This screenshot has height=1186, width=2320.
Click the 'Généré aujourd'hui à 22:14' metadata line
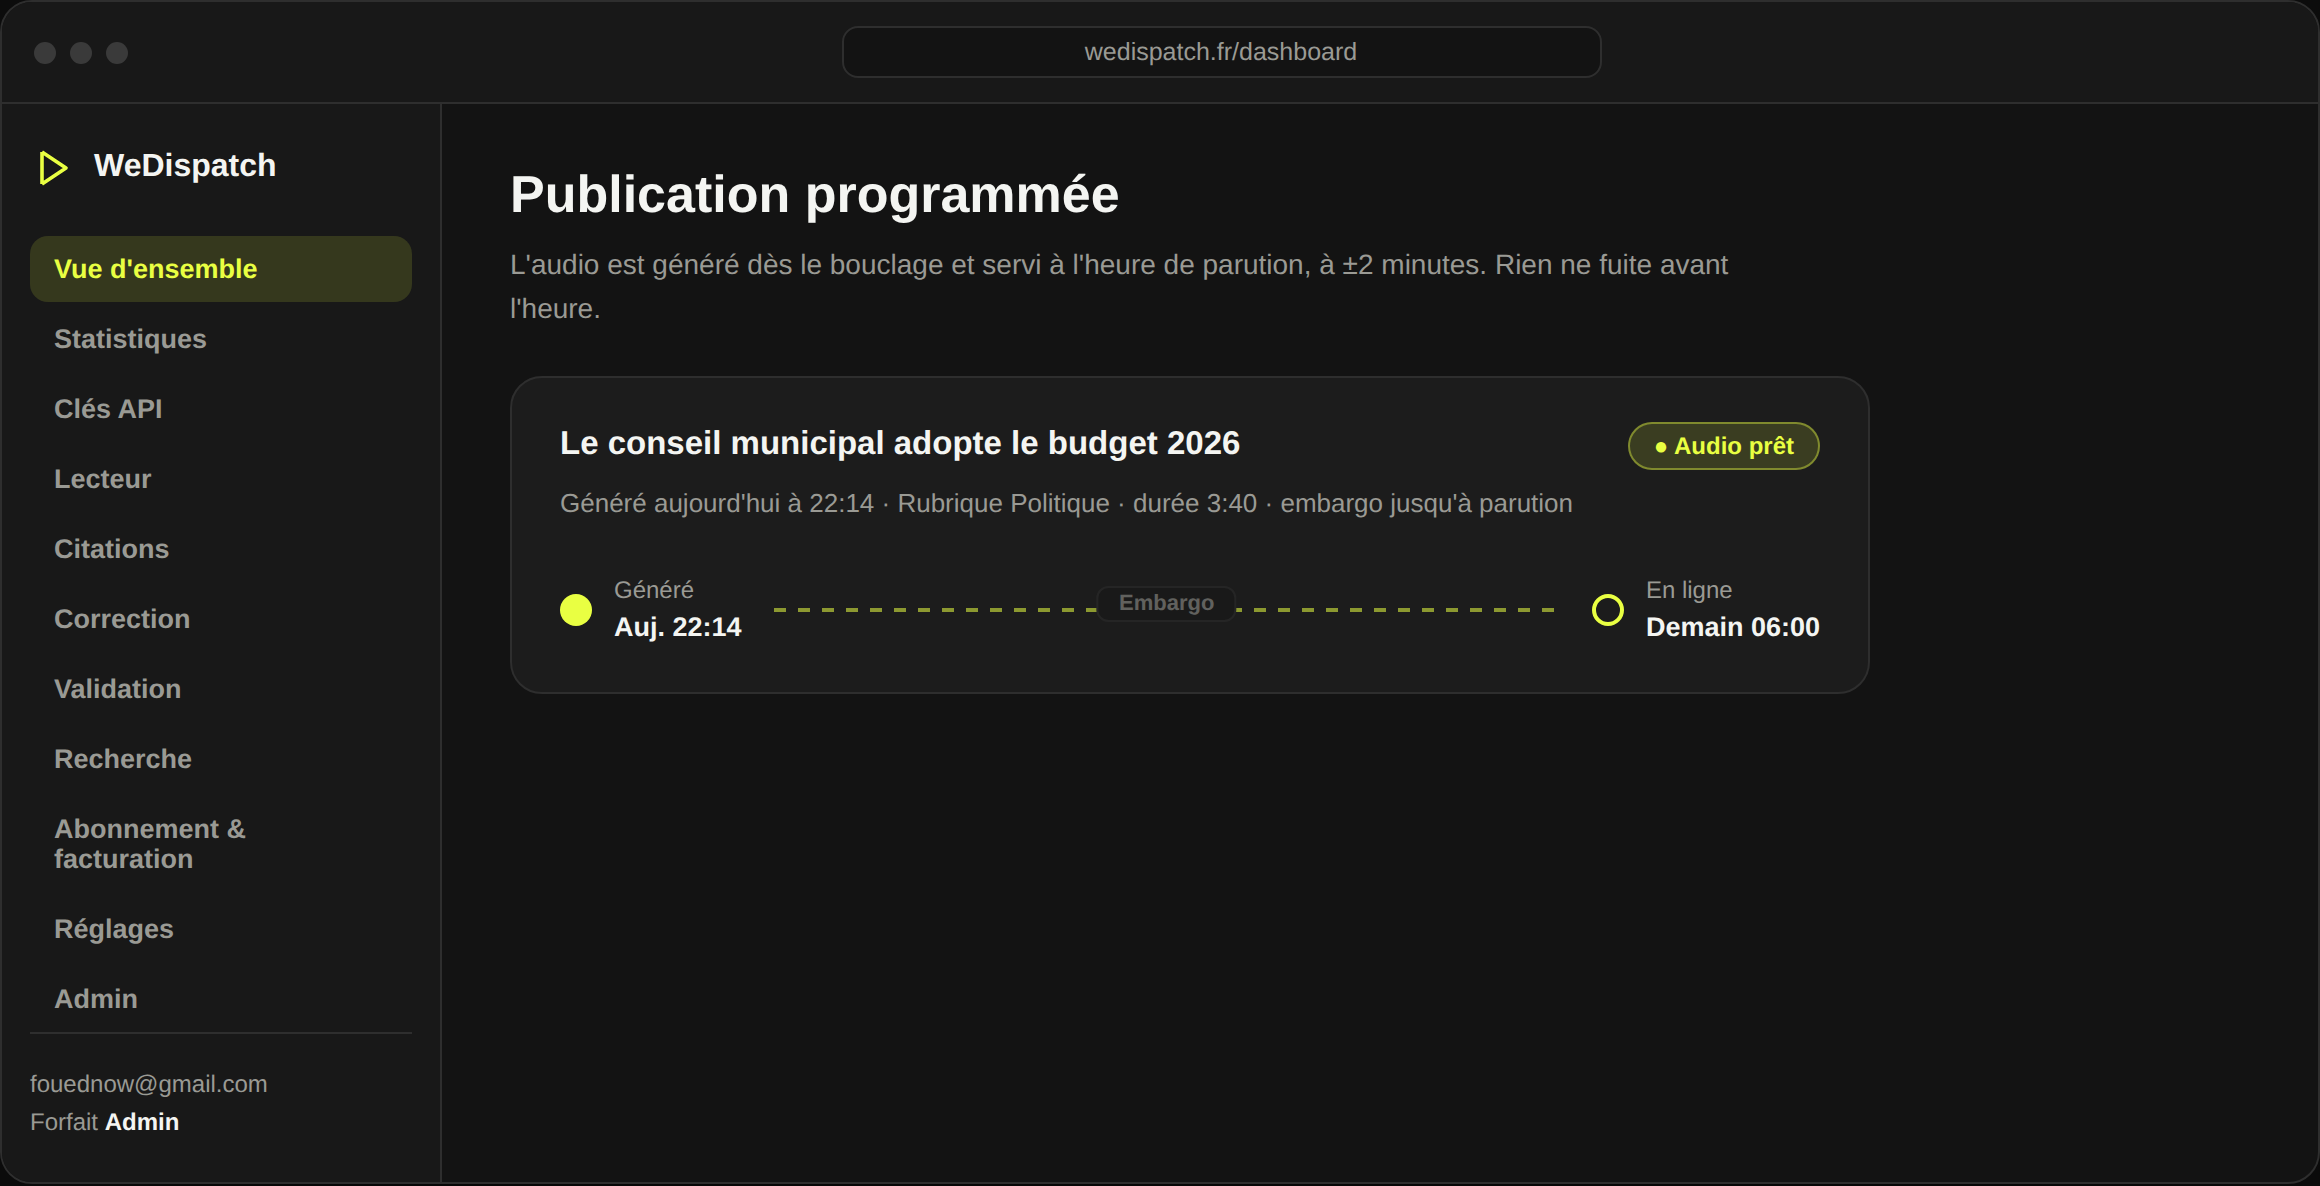[x=1066, y=503]
